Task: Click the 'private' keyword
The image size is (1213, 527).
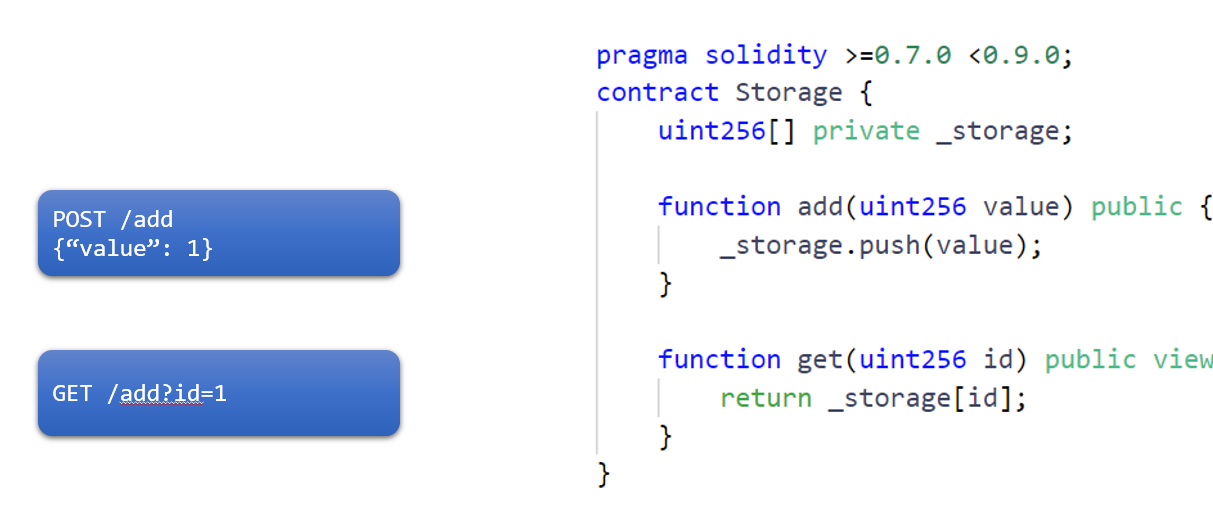Action: pyautogui.click(x=866, y=131)
